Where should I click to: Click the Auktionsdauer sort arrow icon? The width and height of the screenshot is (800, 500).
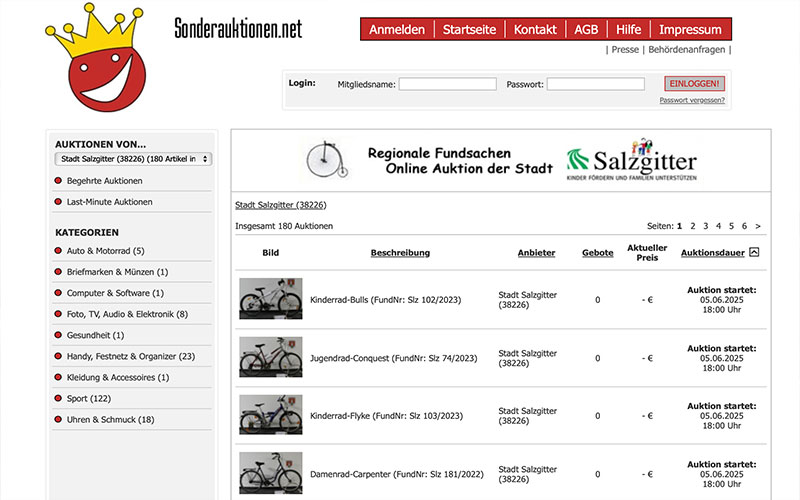tap(754, 252)
